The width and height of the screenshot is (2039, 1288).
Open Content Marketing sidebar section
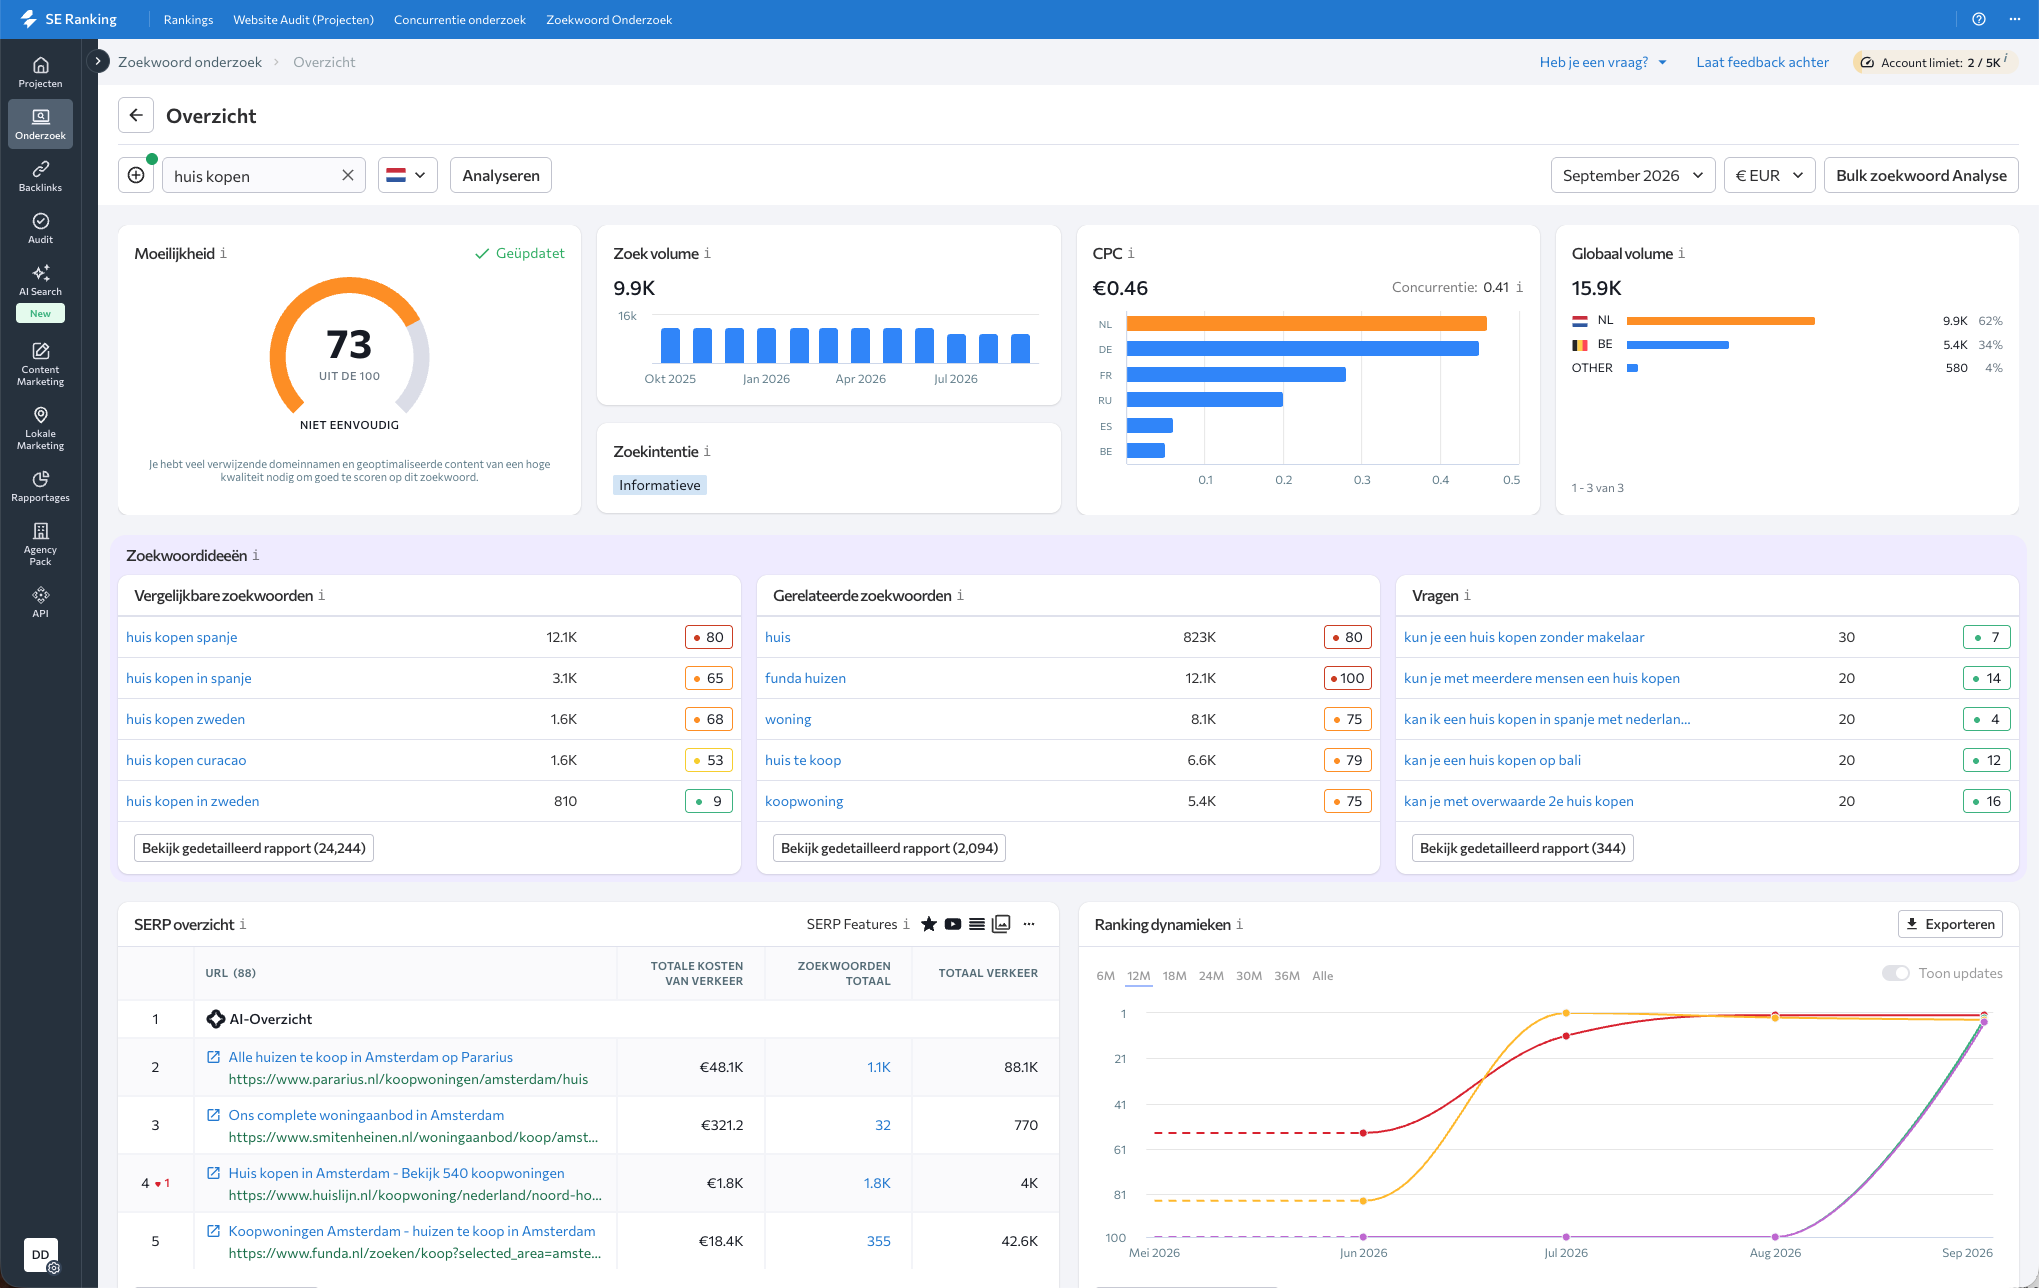coord(40,363)
